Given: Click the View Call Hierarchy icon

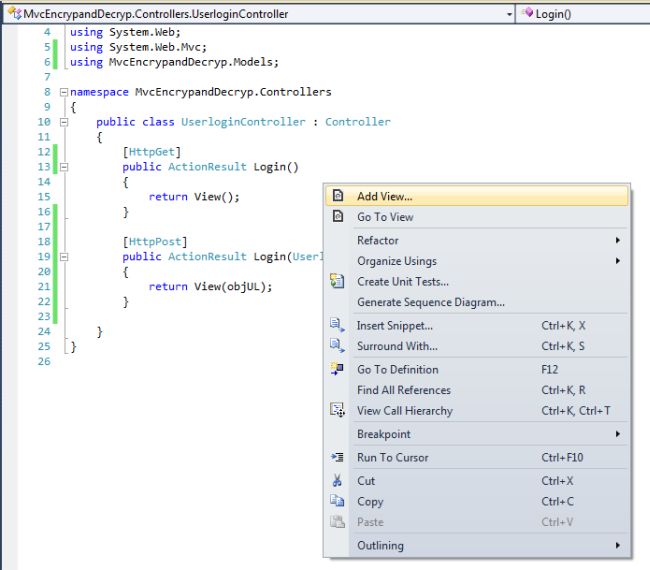Looking at the screenshot, I should pos(338,411).
